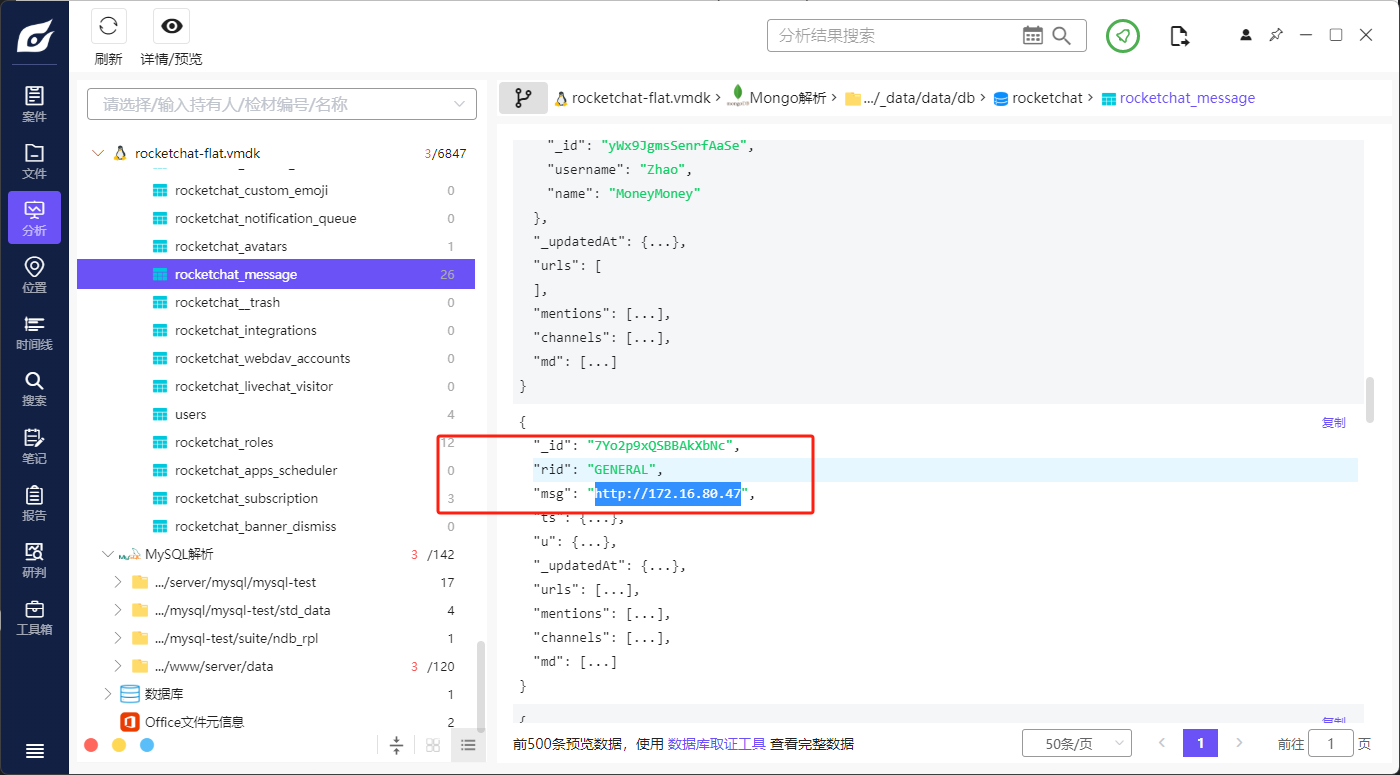
Task: Click the branch icon beside breadcrumb path
Action: pos(523,98)
